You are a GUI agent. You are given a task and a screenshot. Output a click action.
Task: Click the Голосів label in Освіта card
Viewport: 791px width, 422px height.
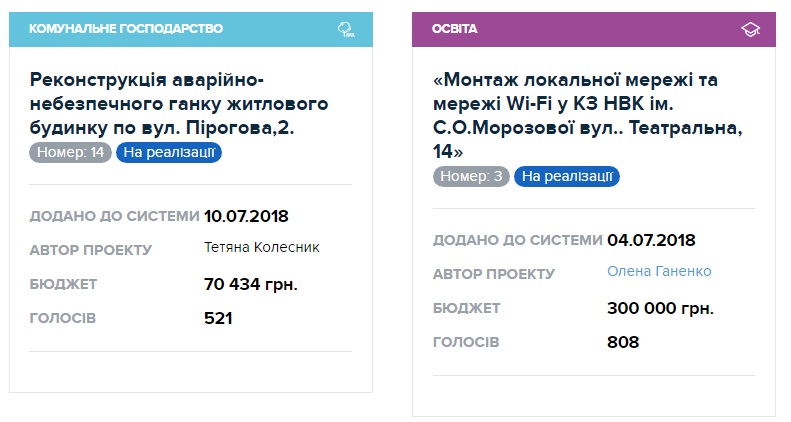pyautogui.click(x=466, y=342)
